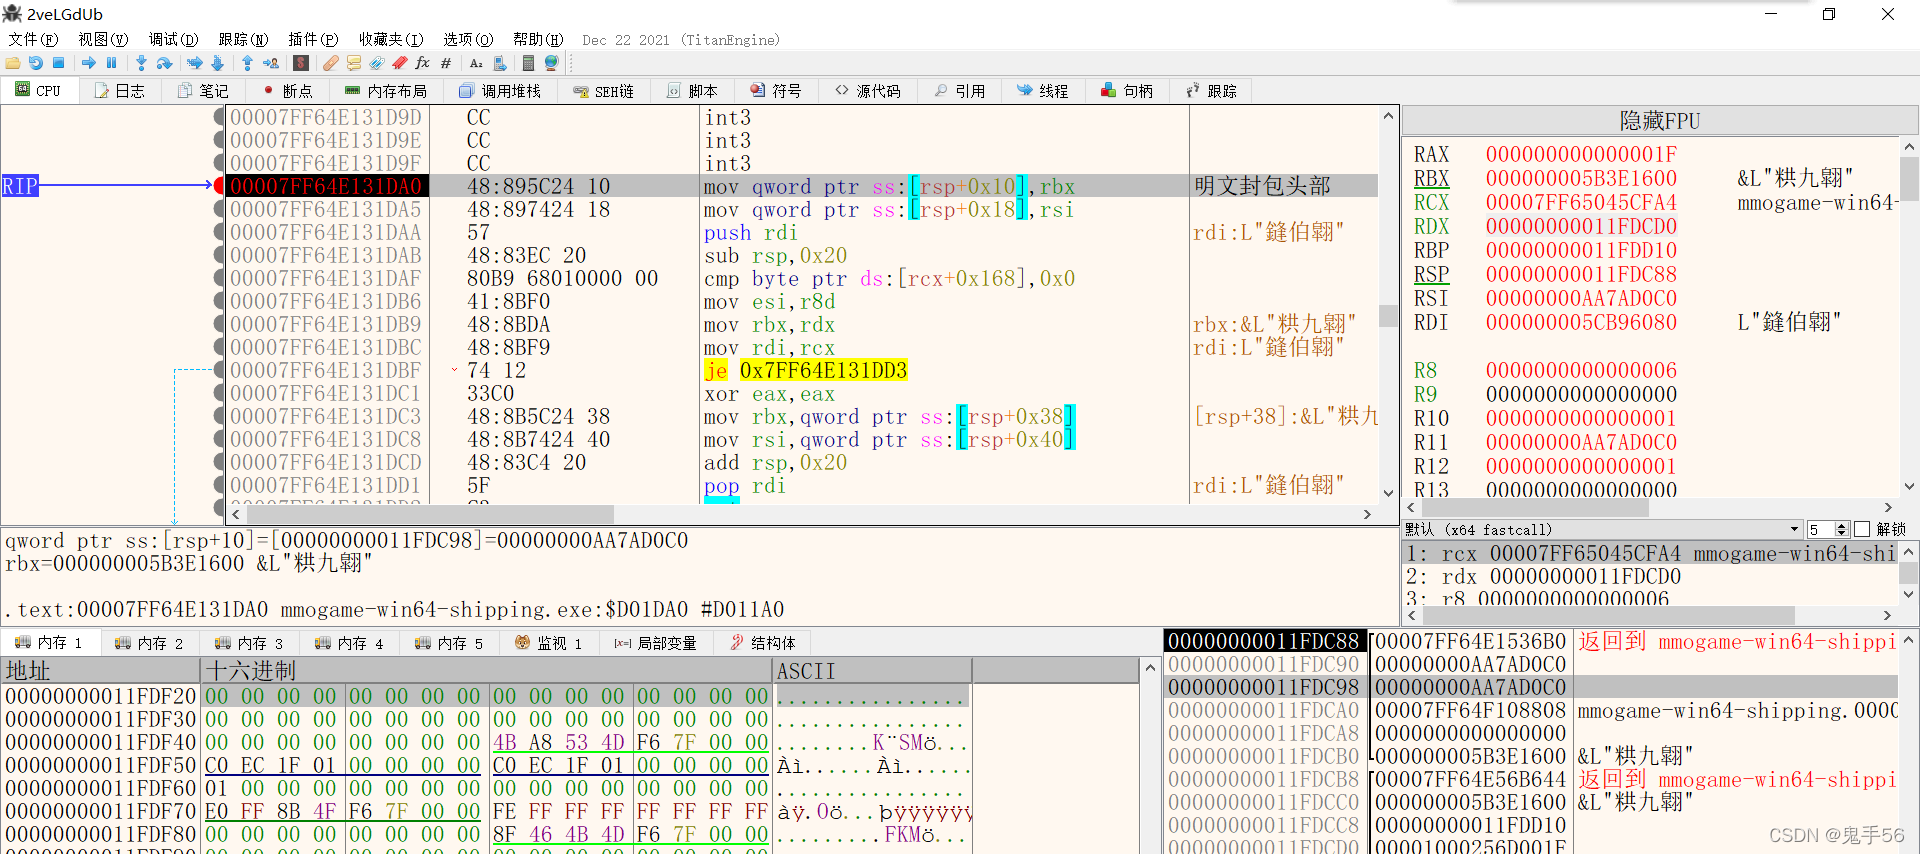
Task: Toggle breakpoint bullet at address 00007FF64E131DAA
Action: (x=219, y=232)
